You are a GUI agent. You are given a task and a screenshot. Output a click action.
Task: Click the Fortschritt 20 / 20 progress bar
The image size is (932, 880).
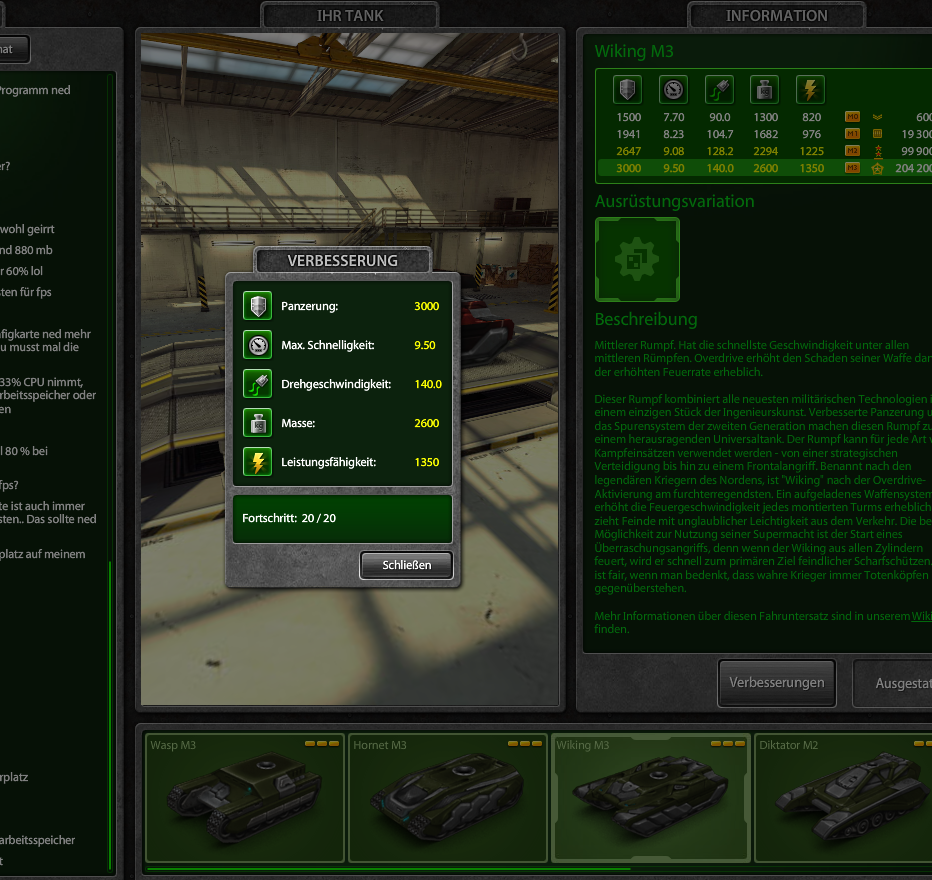point(342,519)
